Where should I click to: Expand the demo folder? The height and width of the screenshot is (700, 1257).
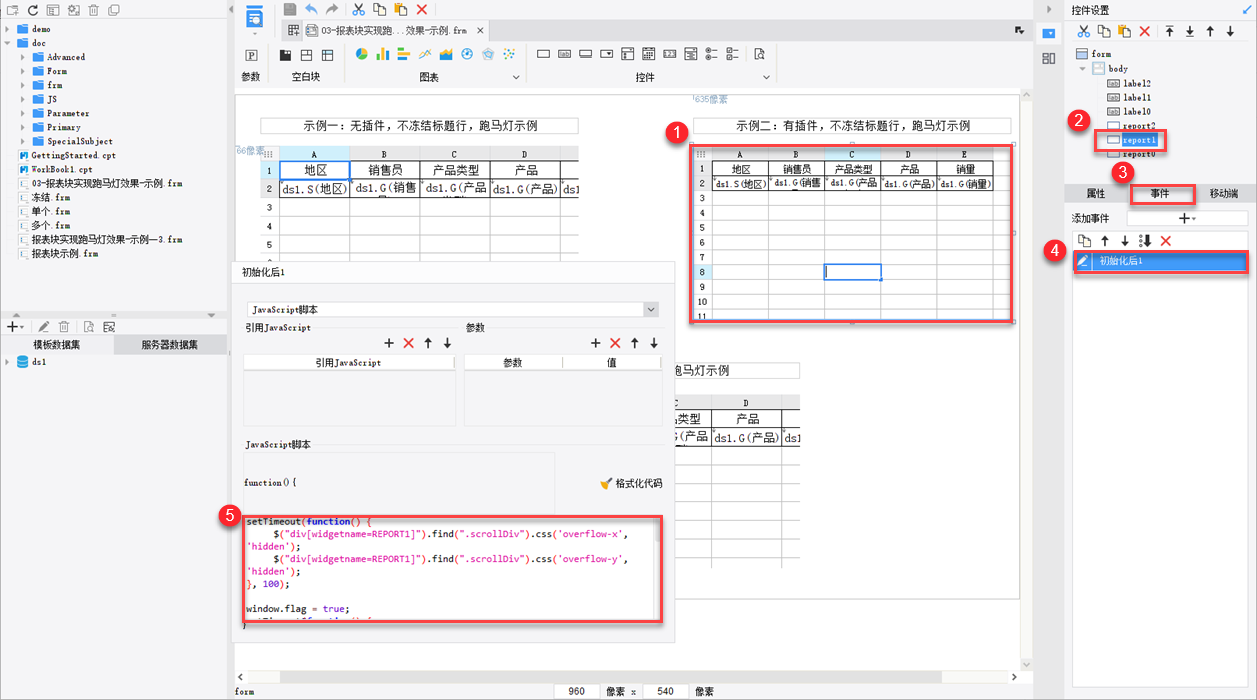click(8, 29)
